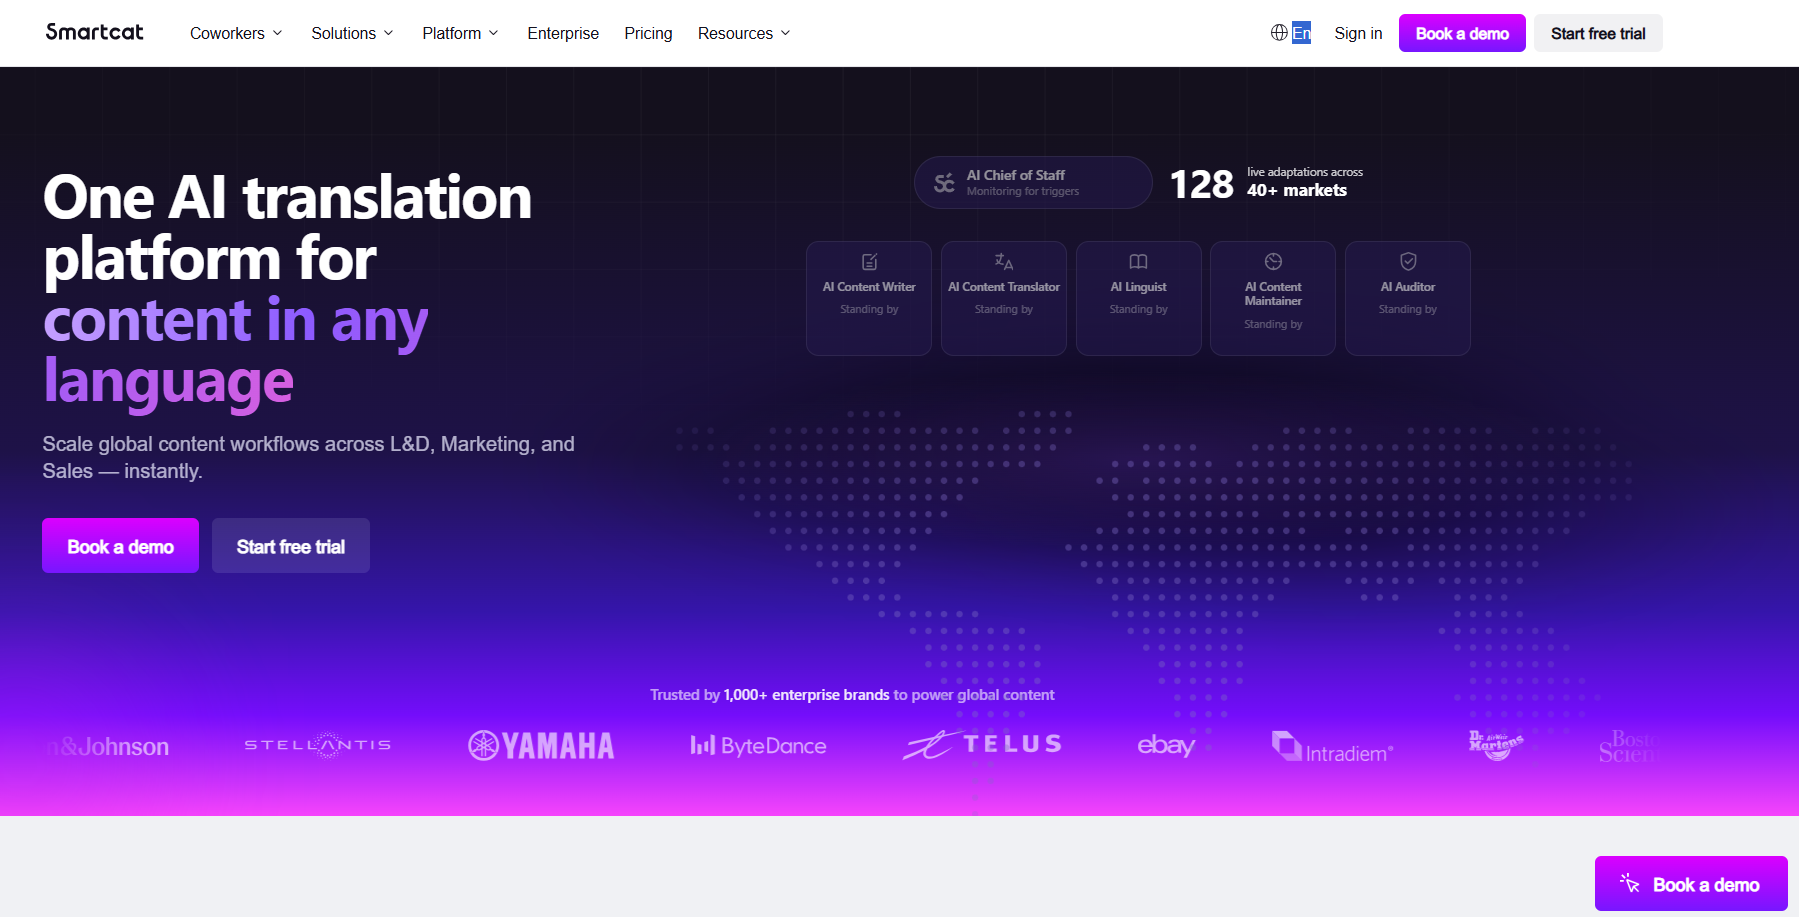Click the Smartcat logo
Viewport: 1799px width, 917px height.
click(x=95, y=32)
